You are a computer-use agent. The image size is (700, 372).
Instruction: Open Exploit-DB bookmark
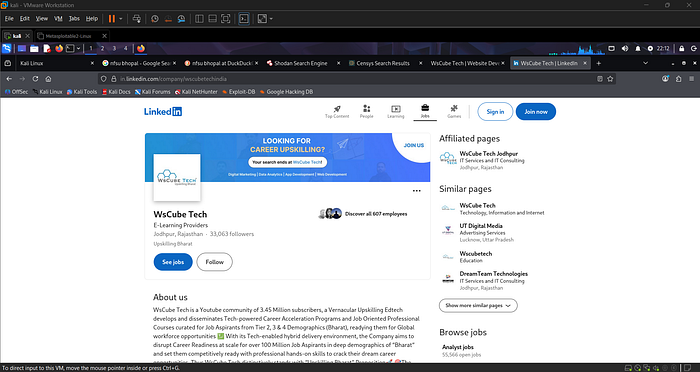tap(239, 92)
